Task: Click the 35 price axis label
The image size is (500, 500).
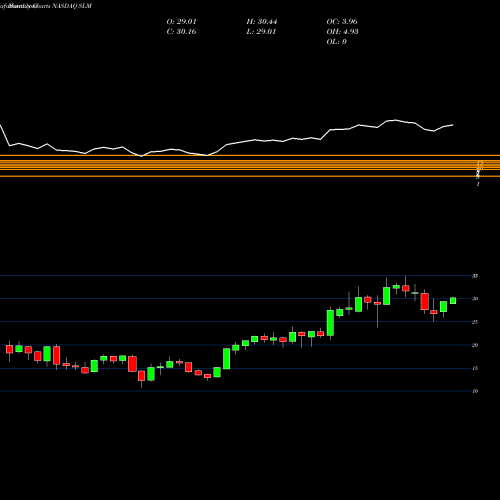Action: point(475,276)
